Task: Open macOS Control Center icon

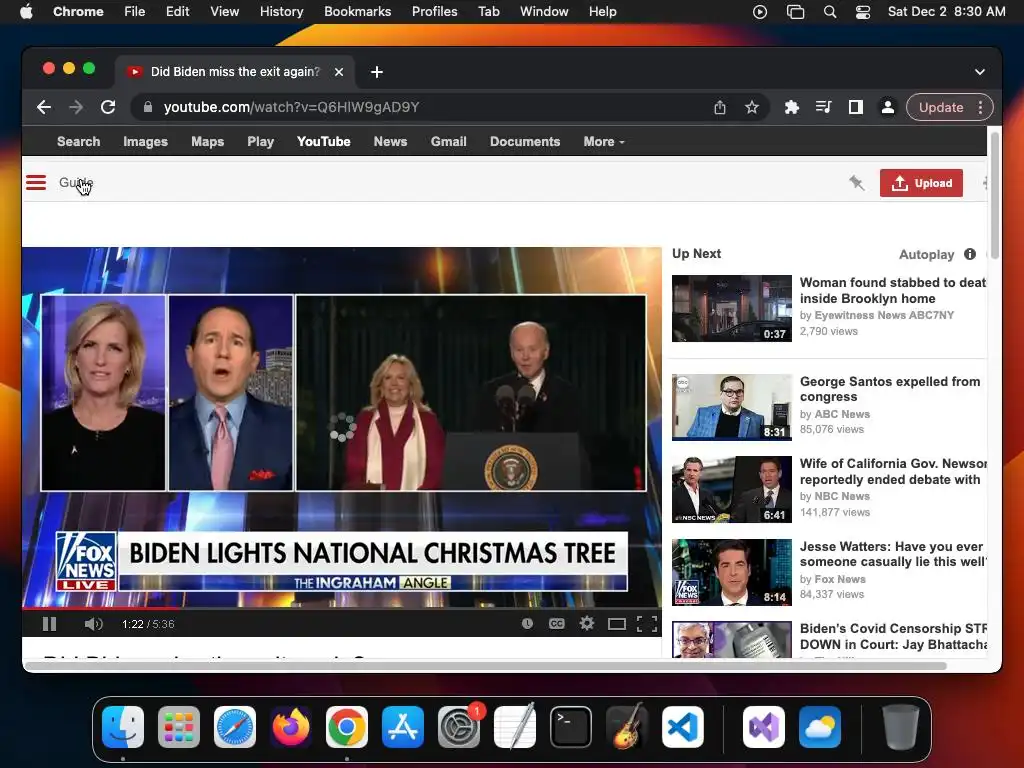Action: coord(863,12)
